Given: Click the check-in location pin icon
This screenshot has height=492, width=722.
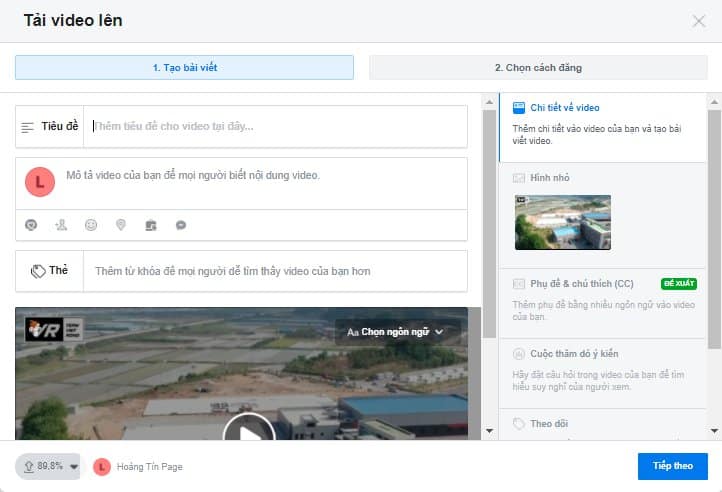Looking at the screenshot, I should tap(121, 225).
